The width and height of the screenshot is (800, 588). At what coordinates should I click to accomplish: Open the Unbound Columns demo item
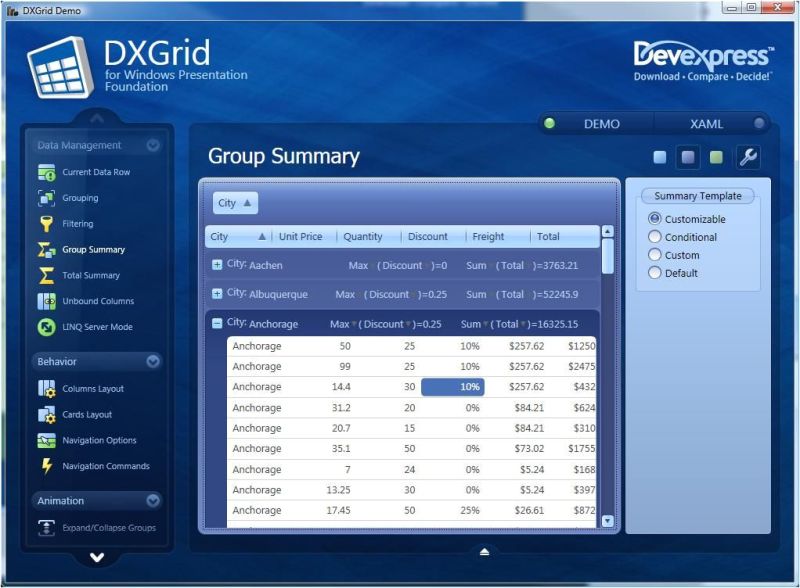coord(98,301)
